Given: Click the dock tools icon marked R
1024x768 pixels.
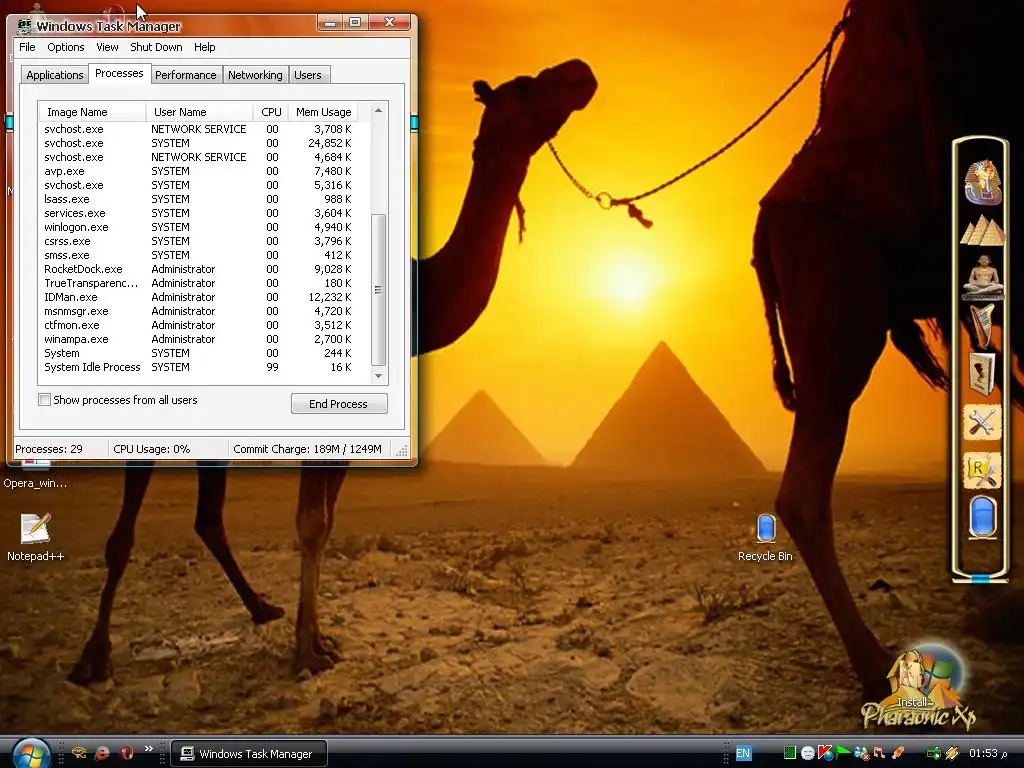Looking at the screenshot, I should coord(982,471).
